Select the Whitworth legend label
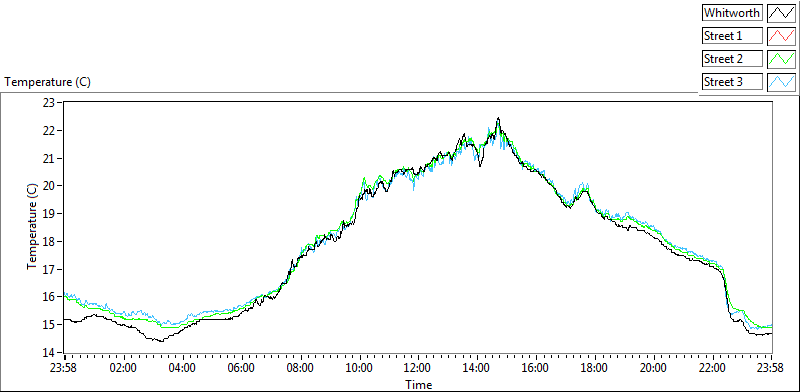This screenshot has height=392, width=800. [732, 13]
